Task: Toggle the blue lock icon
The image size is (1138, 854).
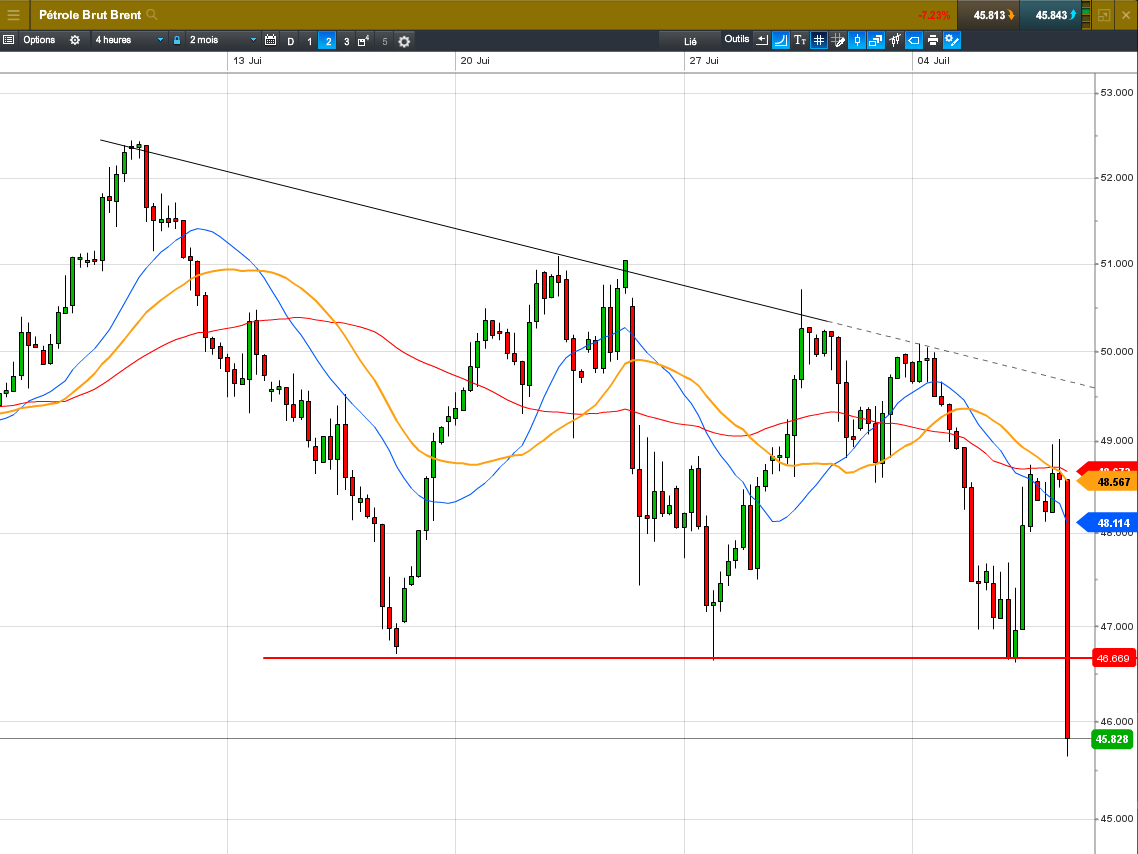Action: [x=176, y=40]
